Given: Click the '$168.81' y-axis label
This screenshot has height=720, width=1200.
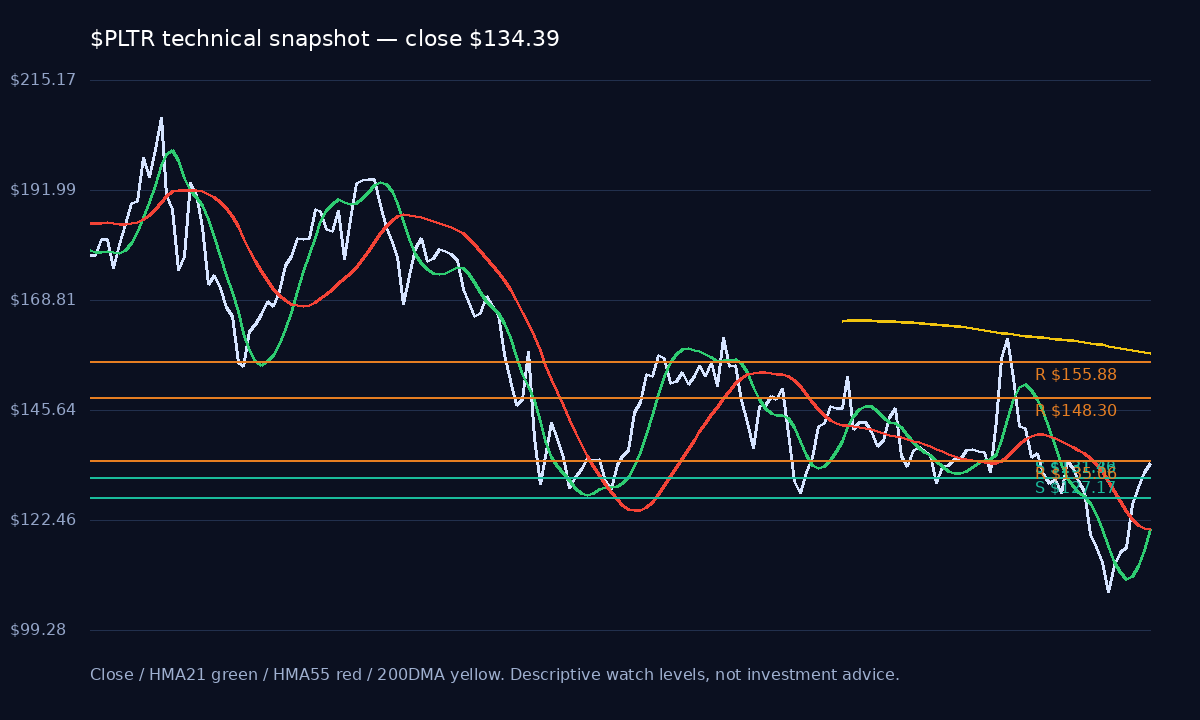Looking at the screenshot, I should 43,300.
